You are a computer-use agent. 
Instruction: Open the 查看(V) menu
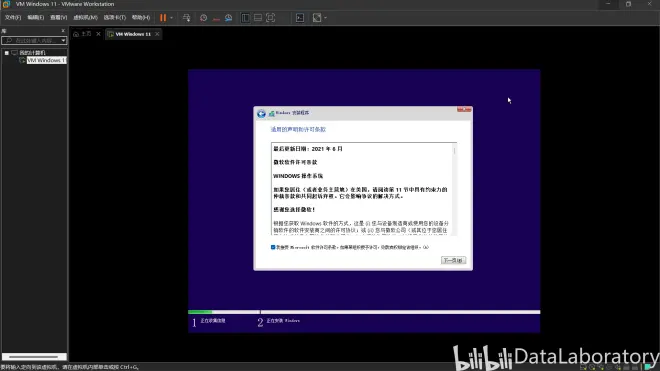59,18
